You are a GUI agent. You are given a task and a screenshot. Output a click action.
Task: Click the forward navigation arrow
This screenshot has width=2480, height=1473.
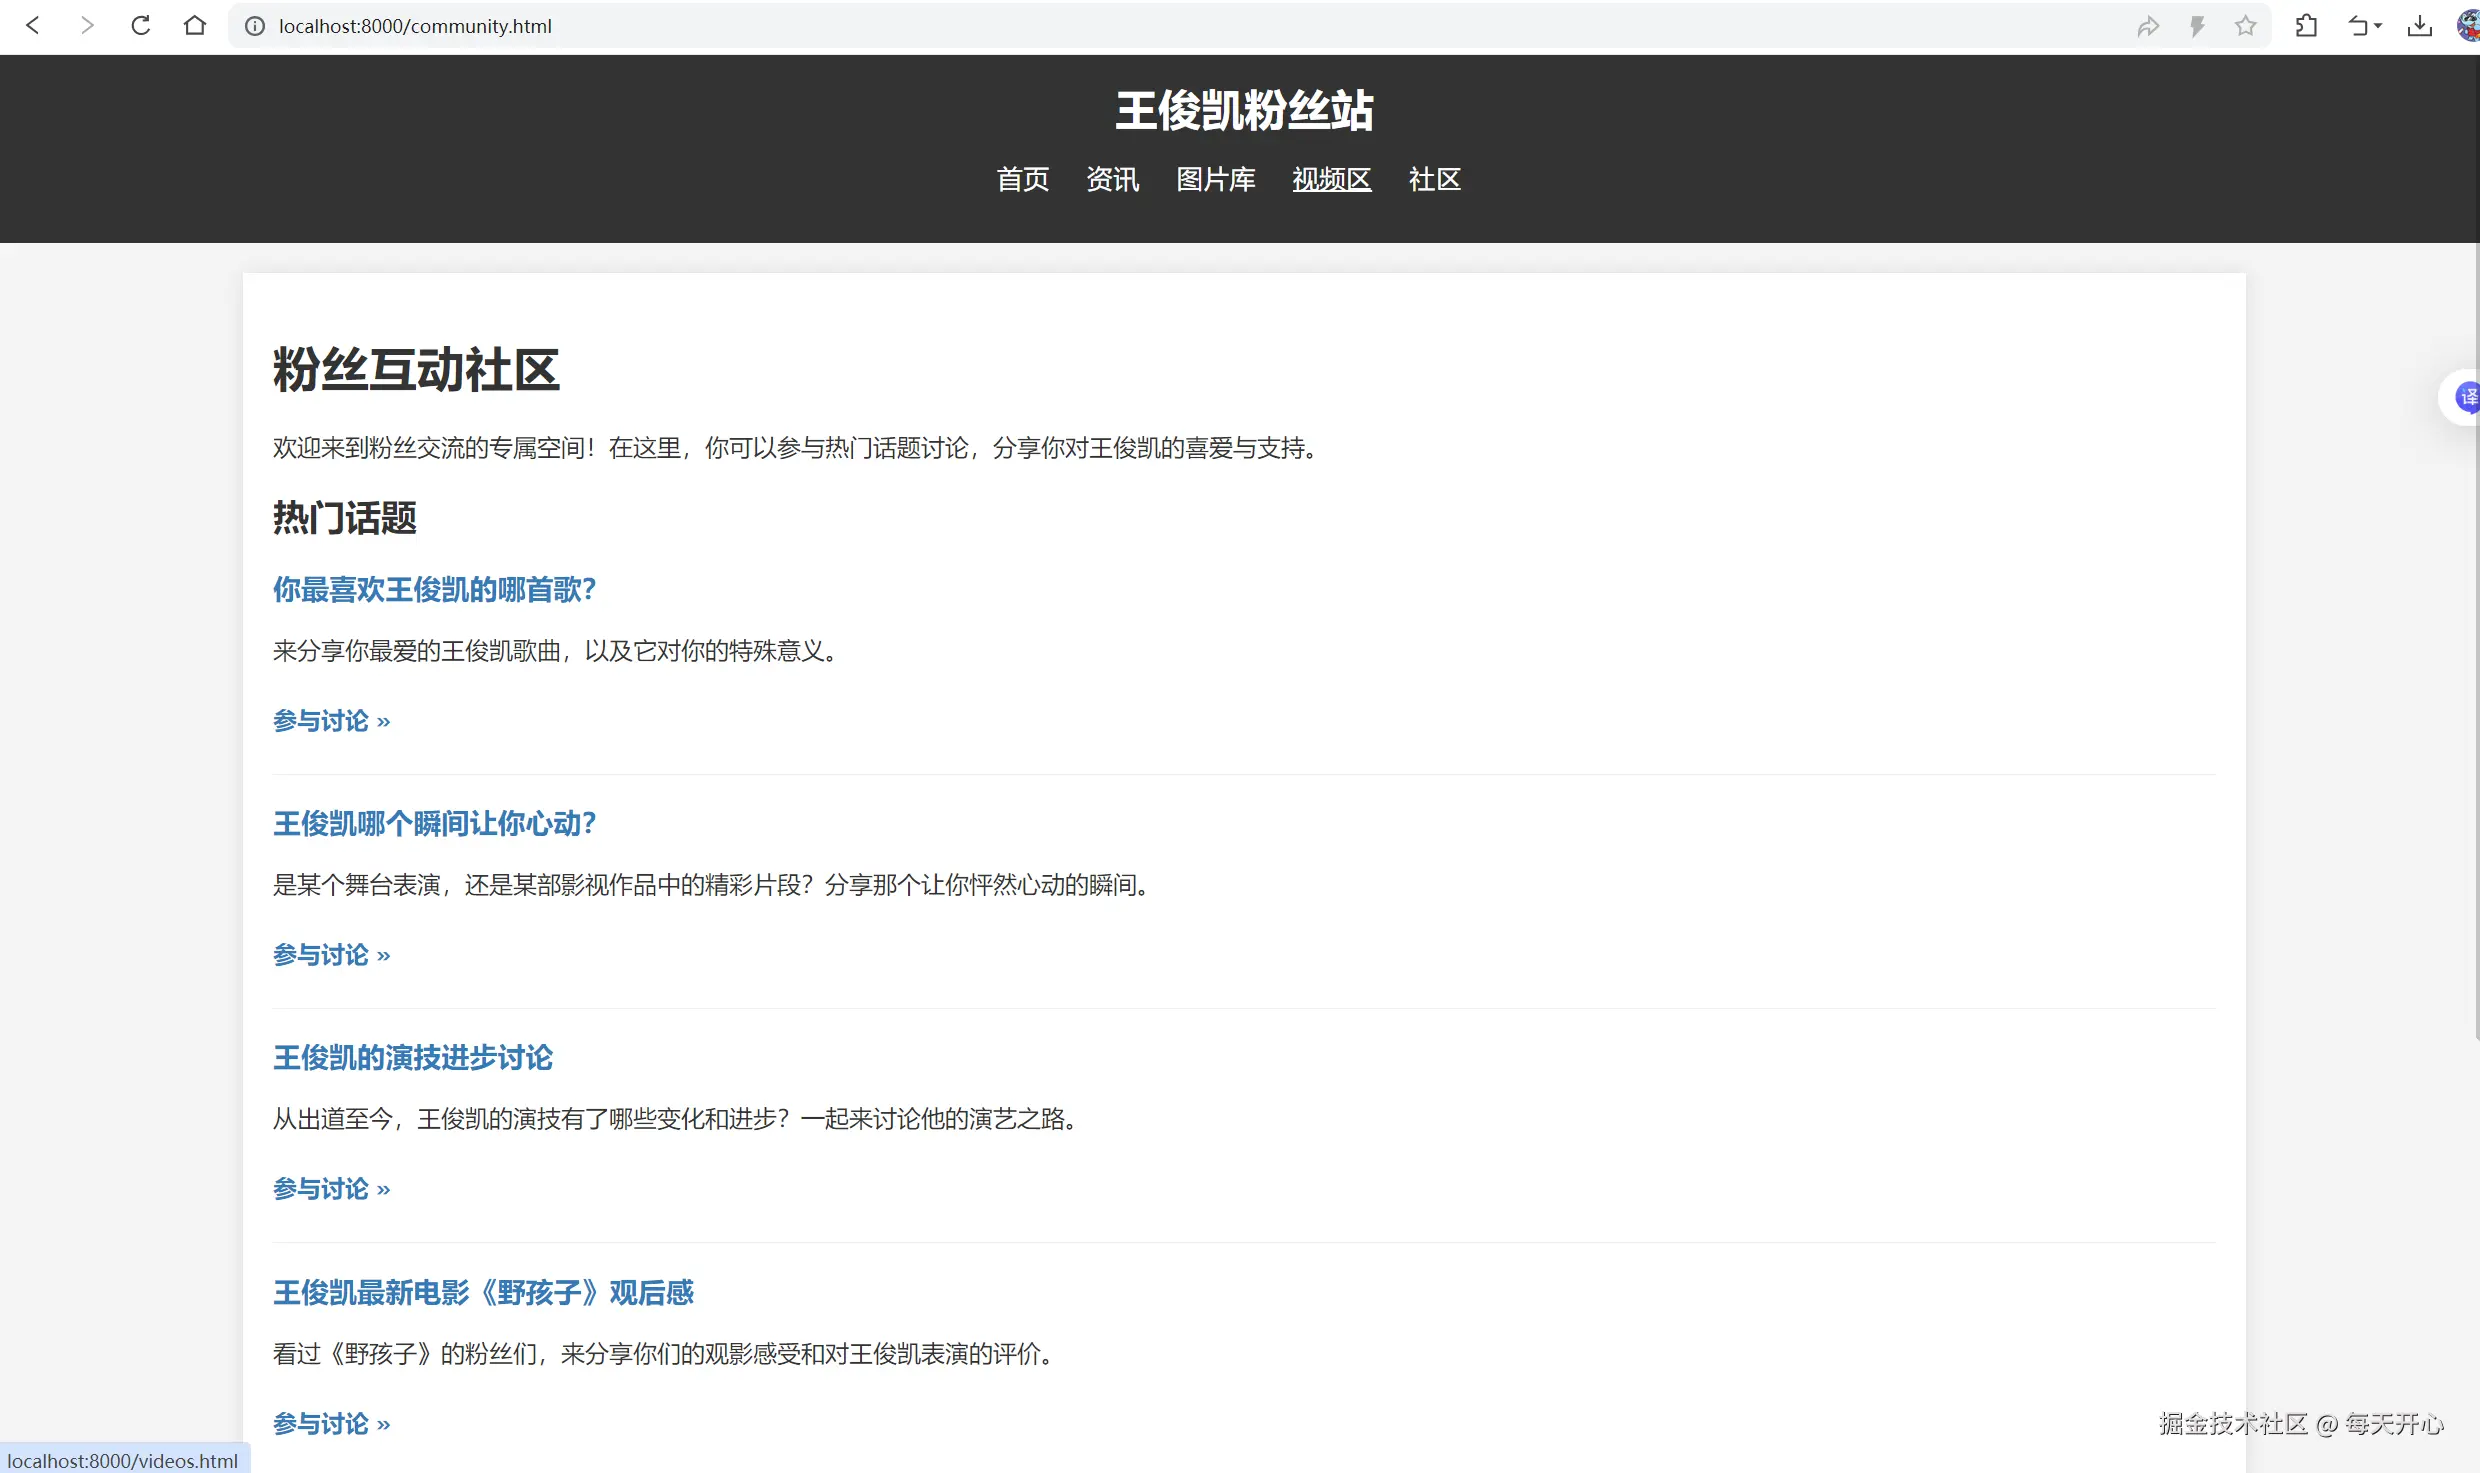[x=87, y=25]
